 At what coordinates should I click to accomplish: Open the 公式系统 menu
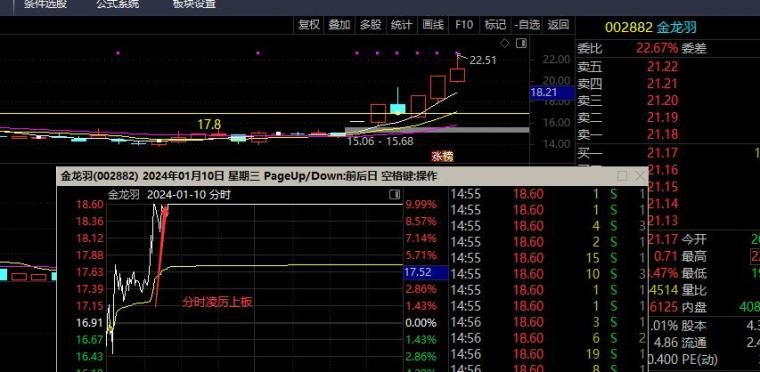pyautogui.click(x=117, y=4)
